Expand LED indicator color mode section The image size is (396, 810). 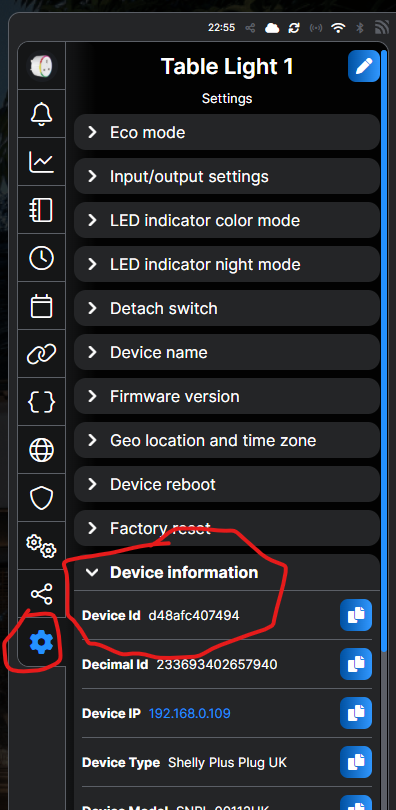tap(227, 221)
